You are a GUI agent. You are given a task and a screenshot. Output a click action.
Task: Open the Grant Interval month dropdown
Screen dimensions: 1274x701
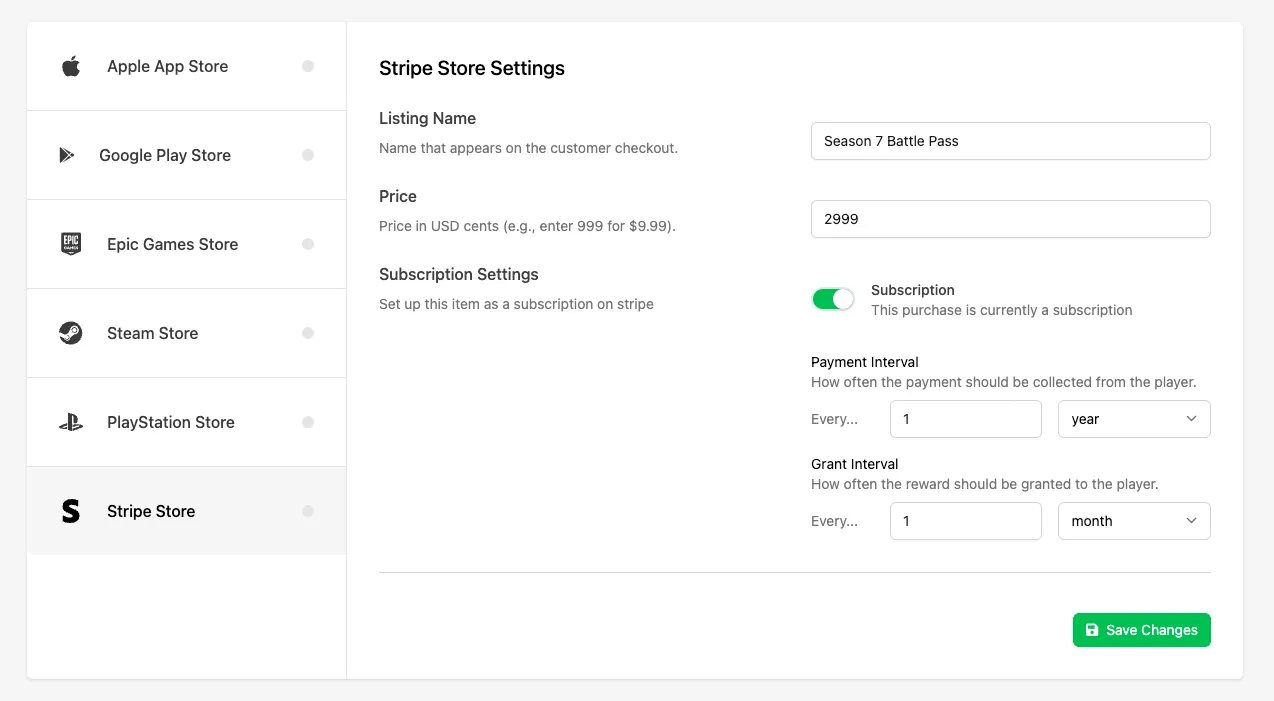[1134, 521]
